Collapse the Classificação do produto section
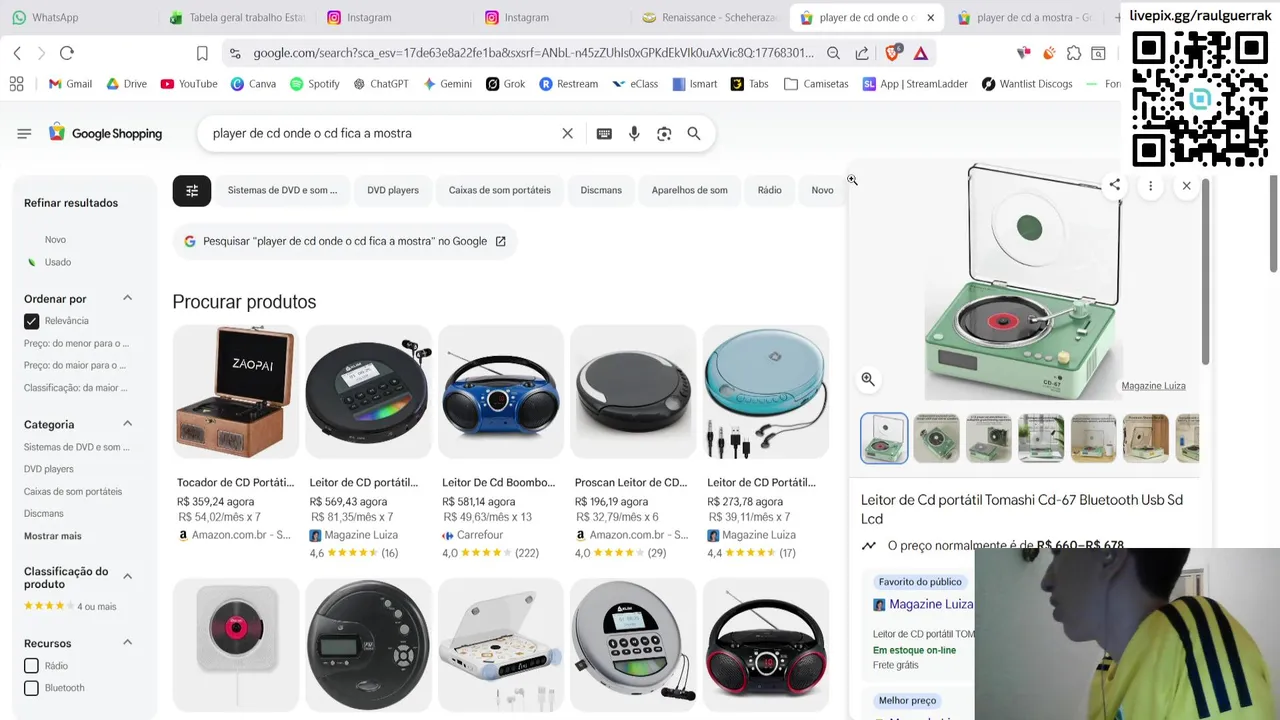 click(x=127, y=576)
